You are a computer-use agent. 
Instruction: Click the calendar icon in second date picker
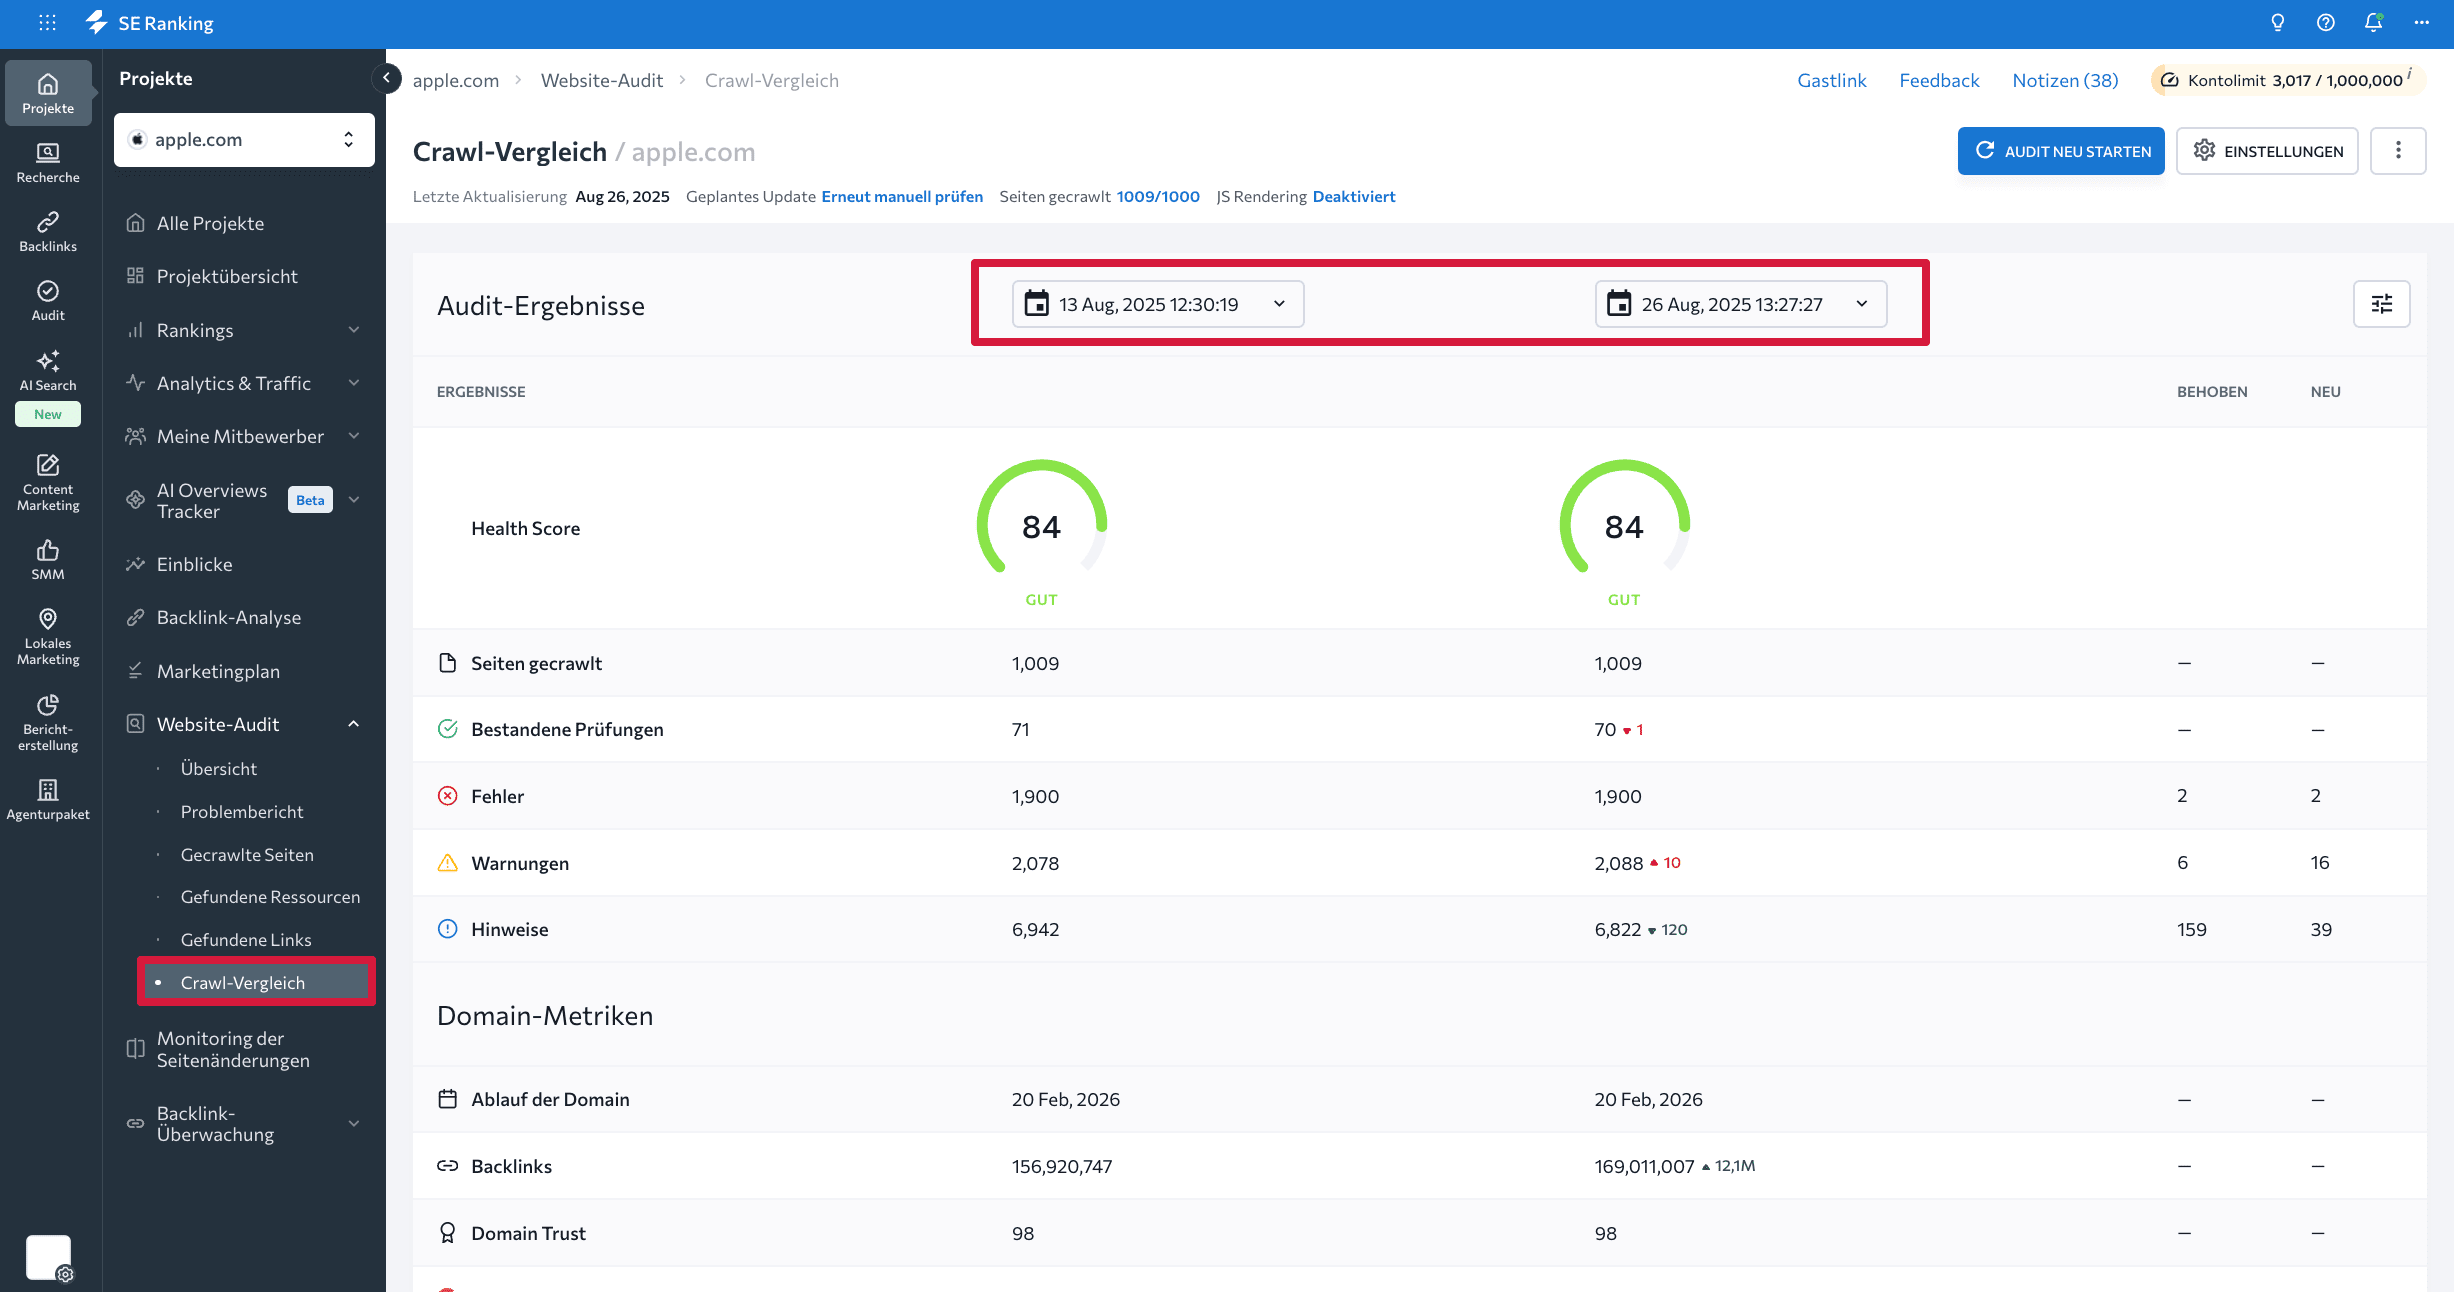pyautogui.click(x=1619, y=304)
